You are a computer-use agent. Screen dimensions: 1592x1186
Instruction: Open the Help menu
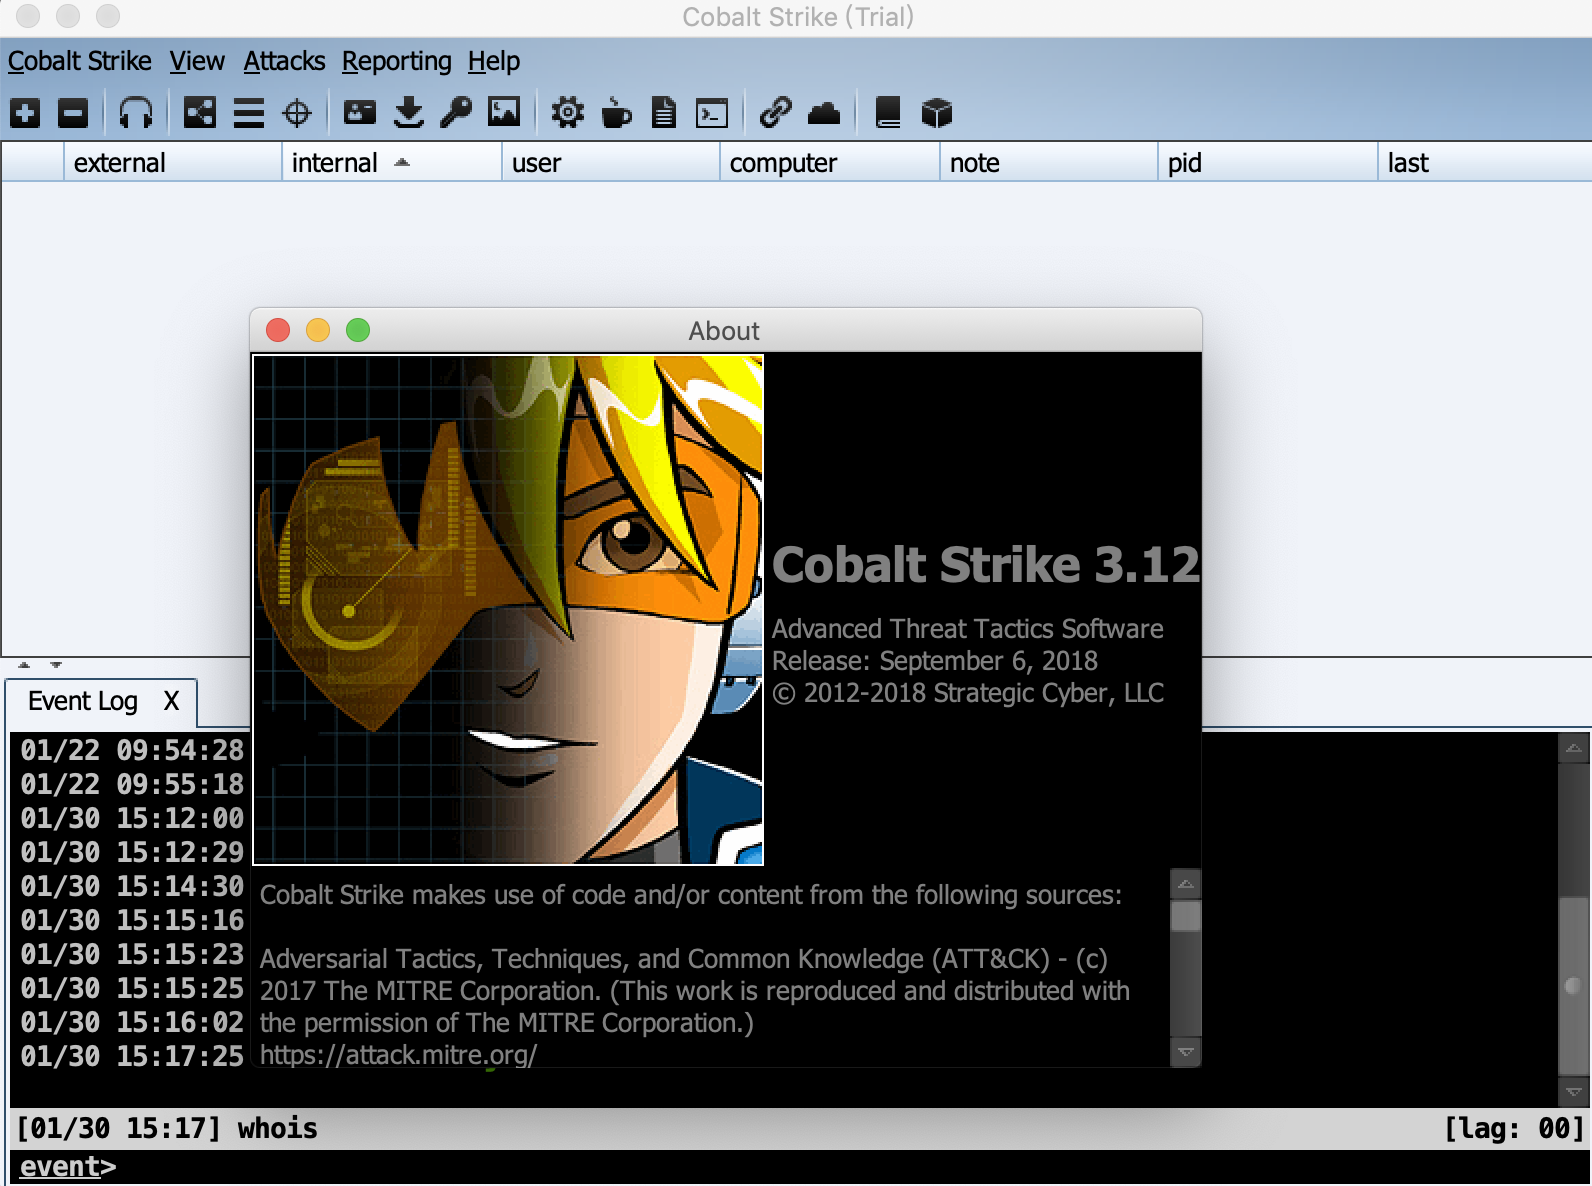coord(494,61)
